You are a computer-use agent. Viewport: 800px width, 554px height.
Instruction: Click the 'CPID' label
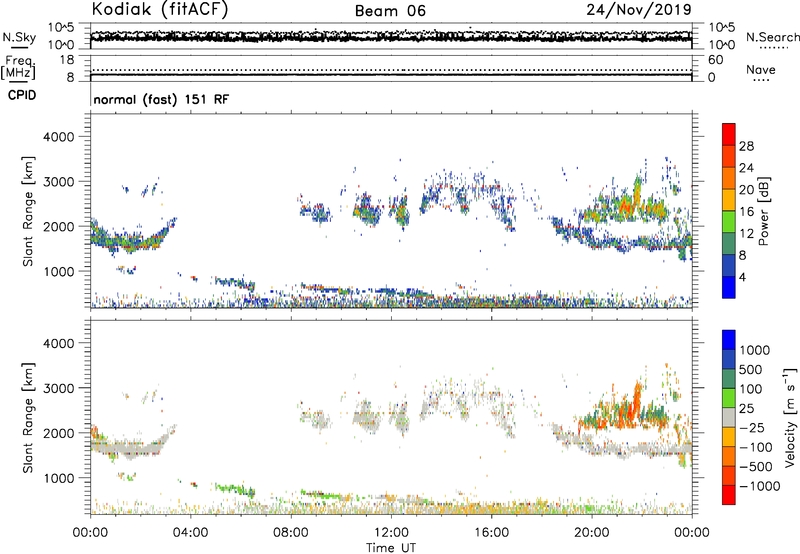pyautogui.click(x=22, y=95)
